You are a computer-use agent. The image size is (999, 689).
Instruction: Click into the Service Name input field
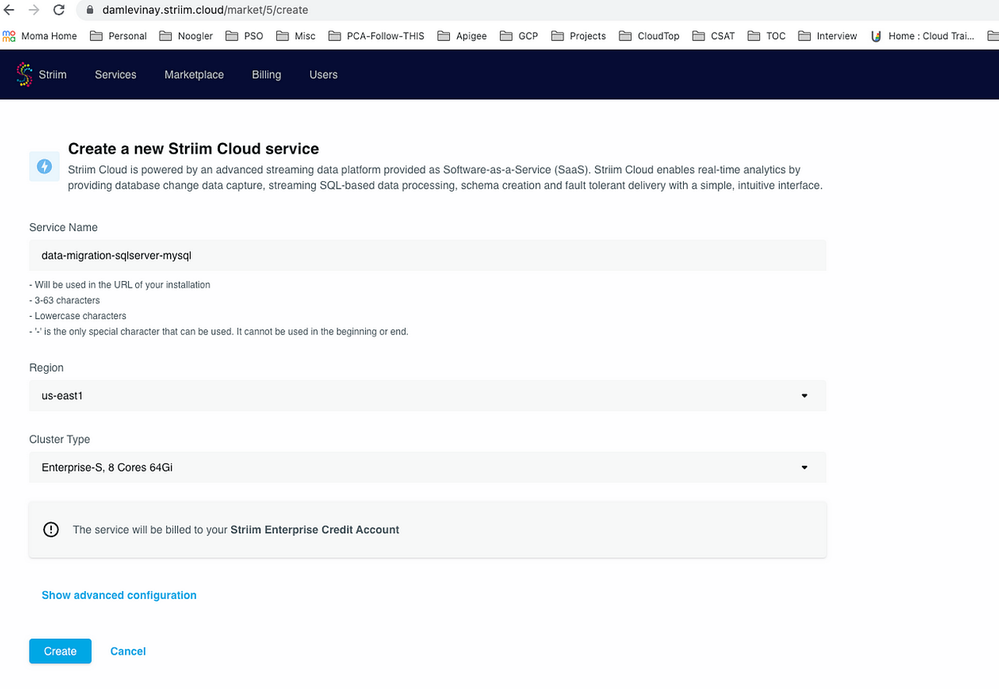[428, 256]
